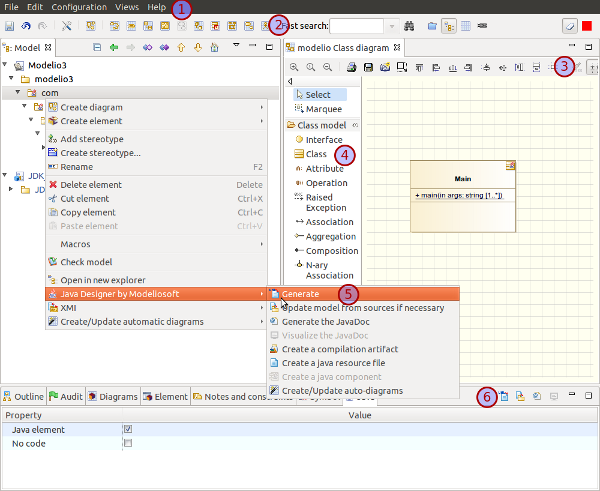This screenshot has width=600, height=491.
Task: Select the Property column header
Action: pos(62,415)
